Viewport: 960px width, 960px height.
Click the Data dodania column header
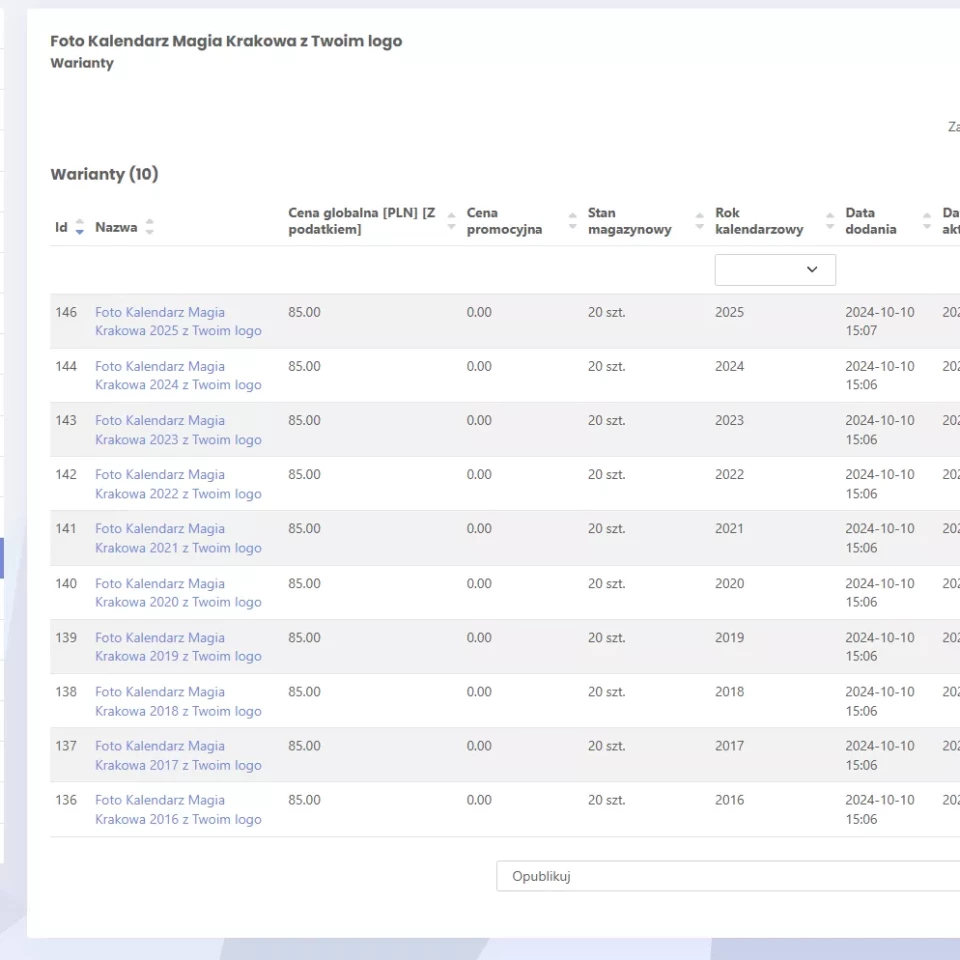click(871, 221)
